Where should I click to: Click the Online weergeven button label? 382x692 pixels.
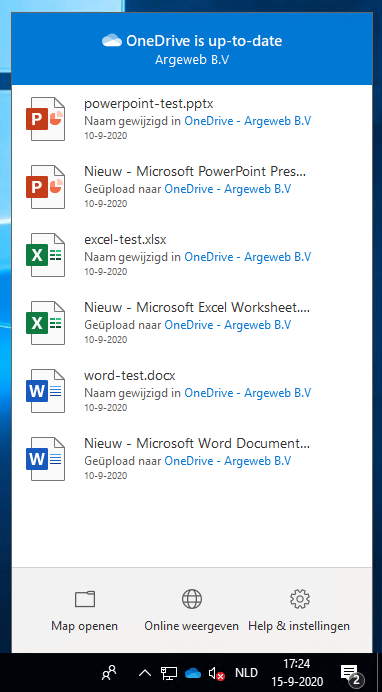pos(191,626)
